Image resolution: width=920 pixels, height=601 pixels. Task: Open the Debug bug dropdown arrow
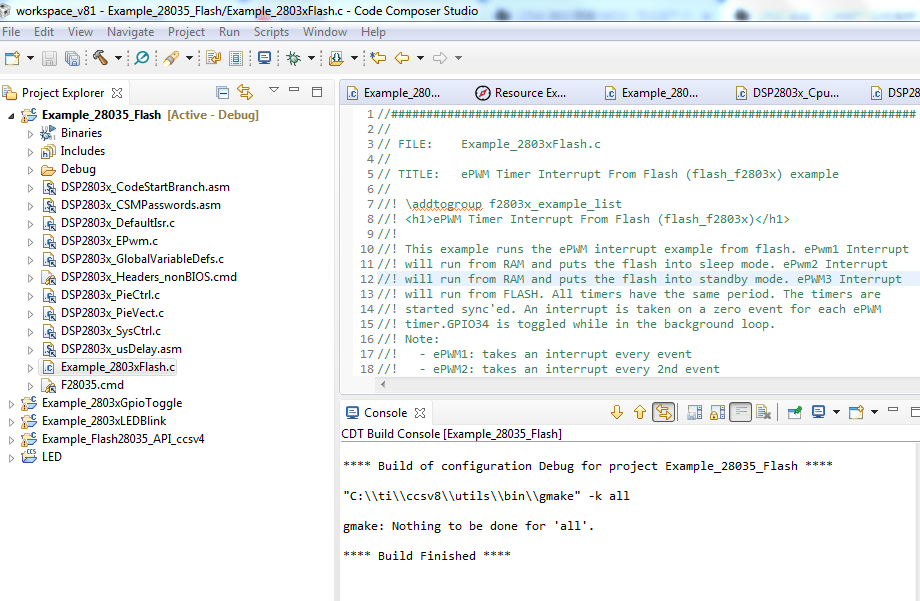[x=312, y=58]
